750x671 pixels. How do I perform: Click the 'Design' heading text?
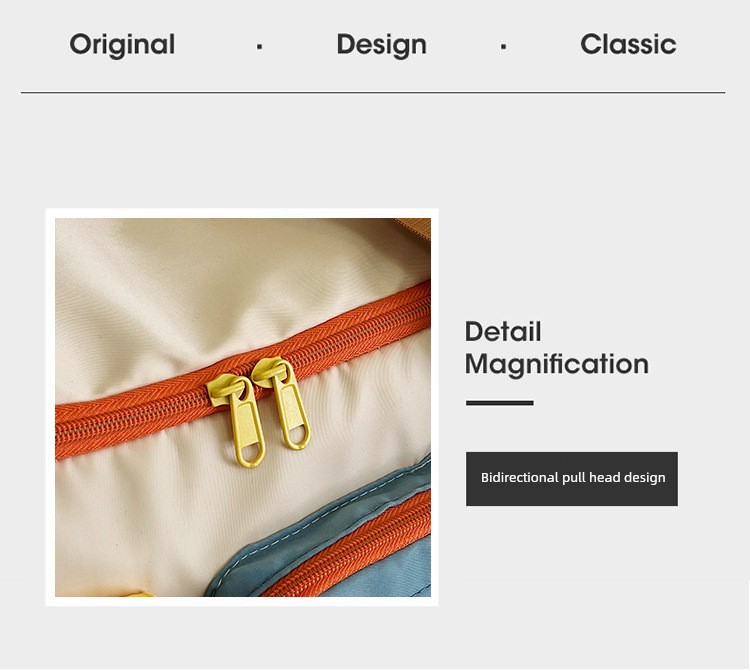click(381, 45)
